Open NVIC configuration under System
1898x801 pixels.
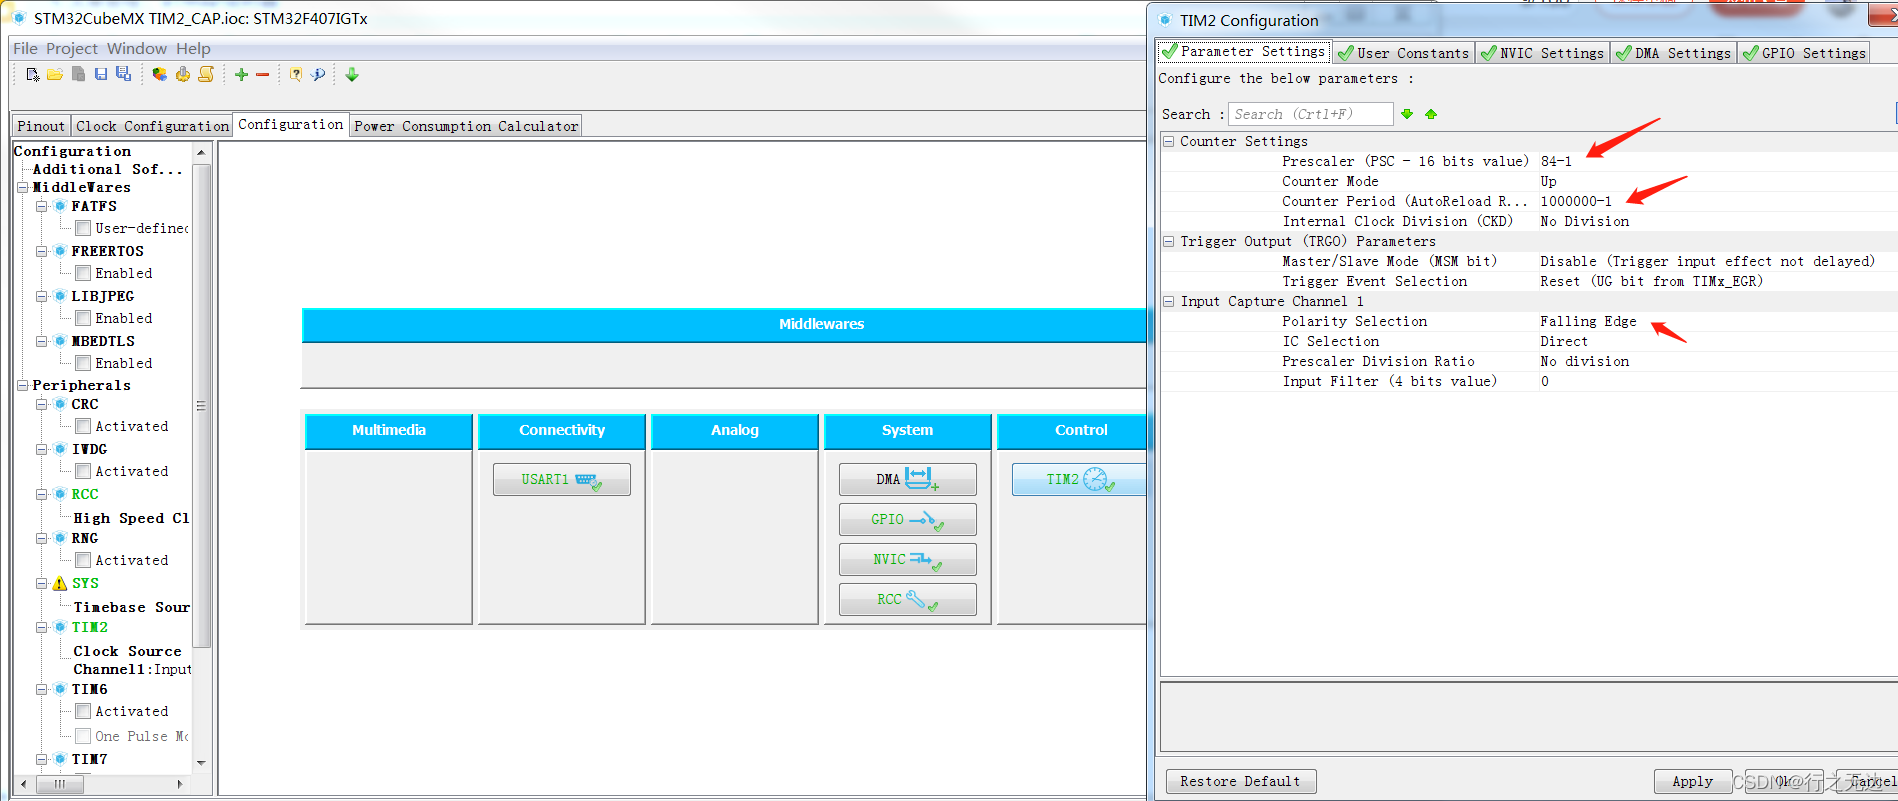click(x=907, y=560)
